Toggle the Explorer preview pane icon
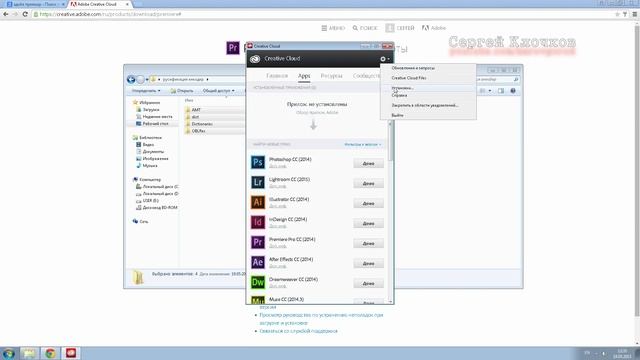 (x=501, y=91)
